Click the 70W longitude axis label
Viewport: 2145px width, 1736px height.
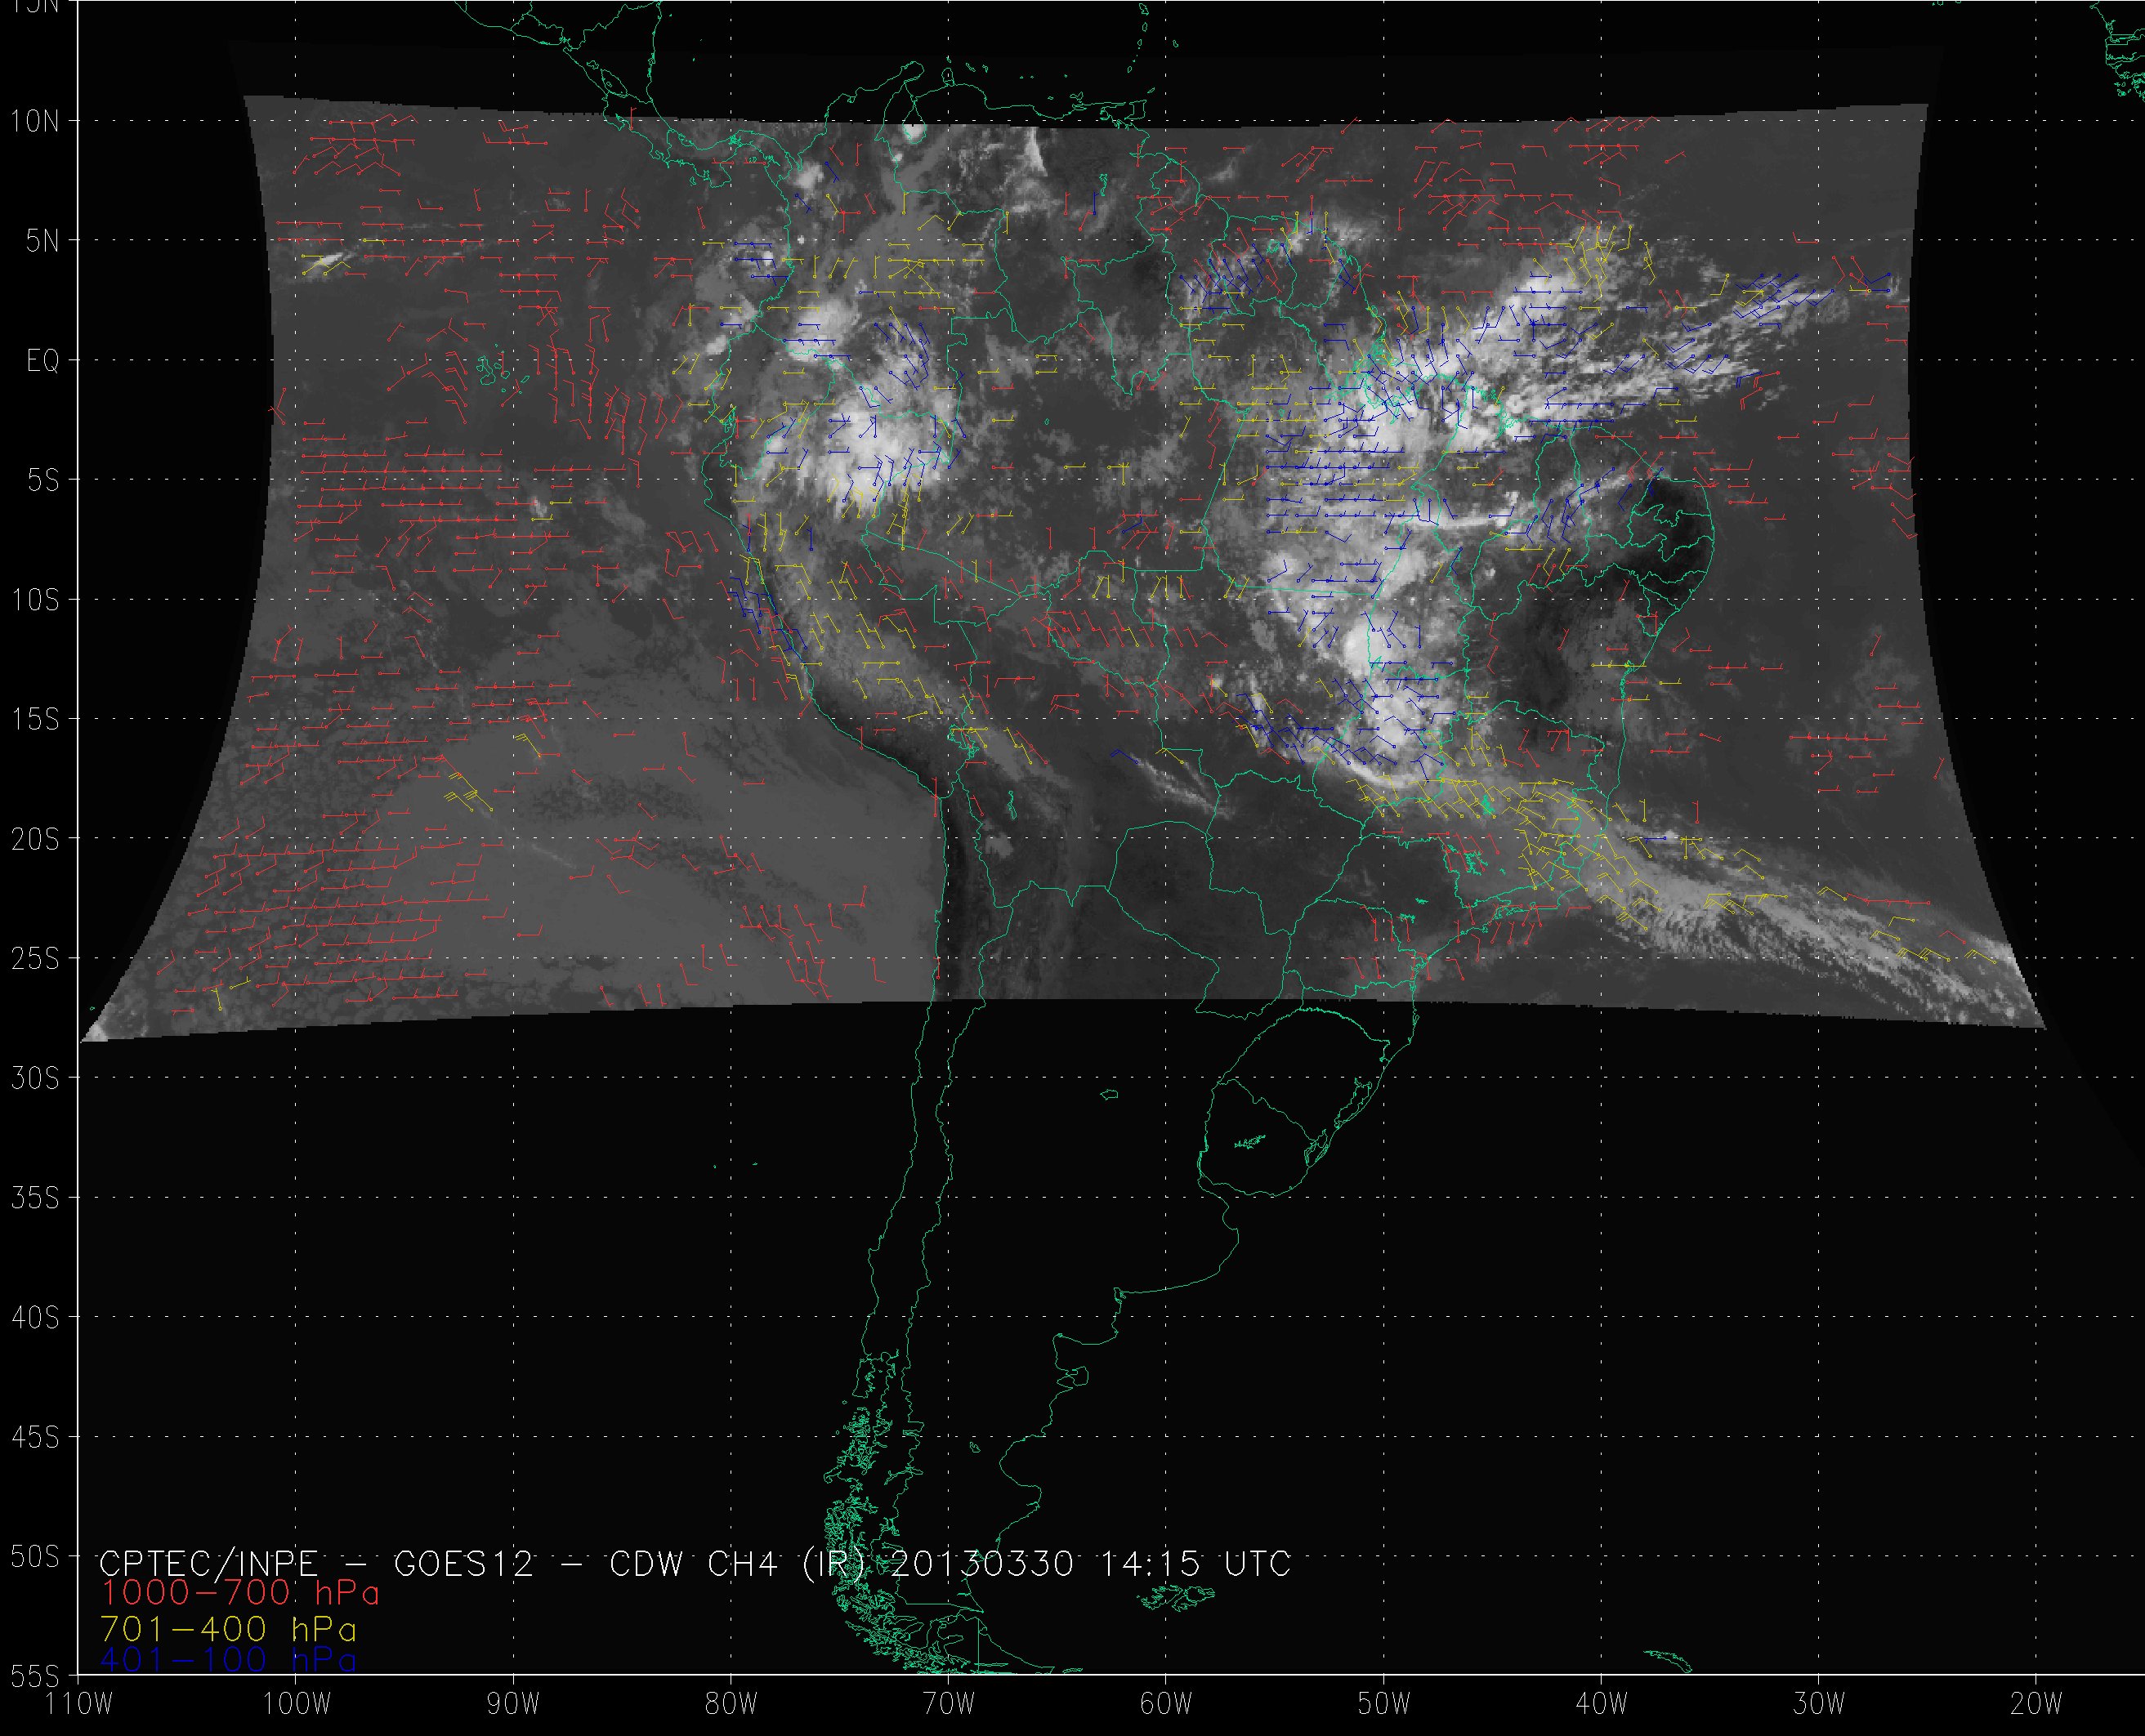(948, 1704)
